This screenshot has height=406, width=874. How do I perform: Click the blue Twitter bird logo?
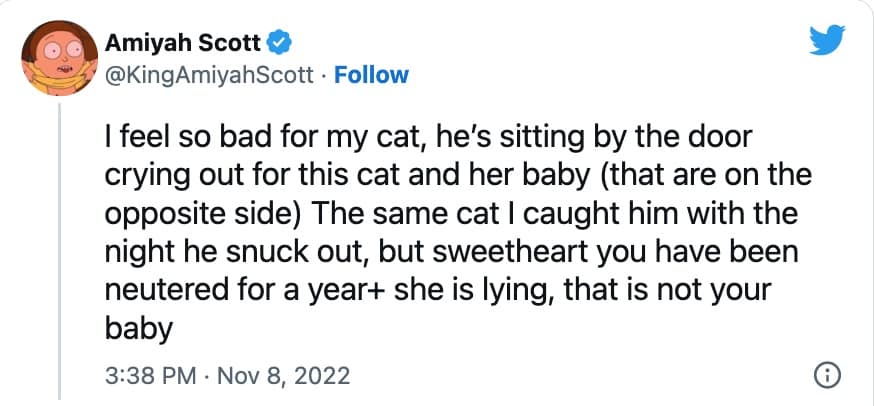point(827,42)
